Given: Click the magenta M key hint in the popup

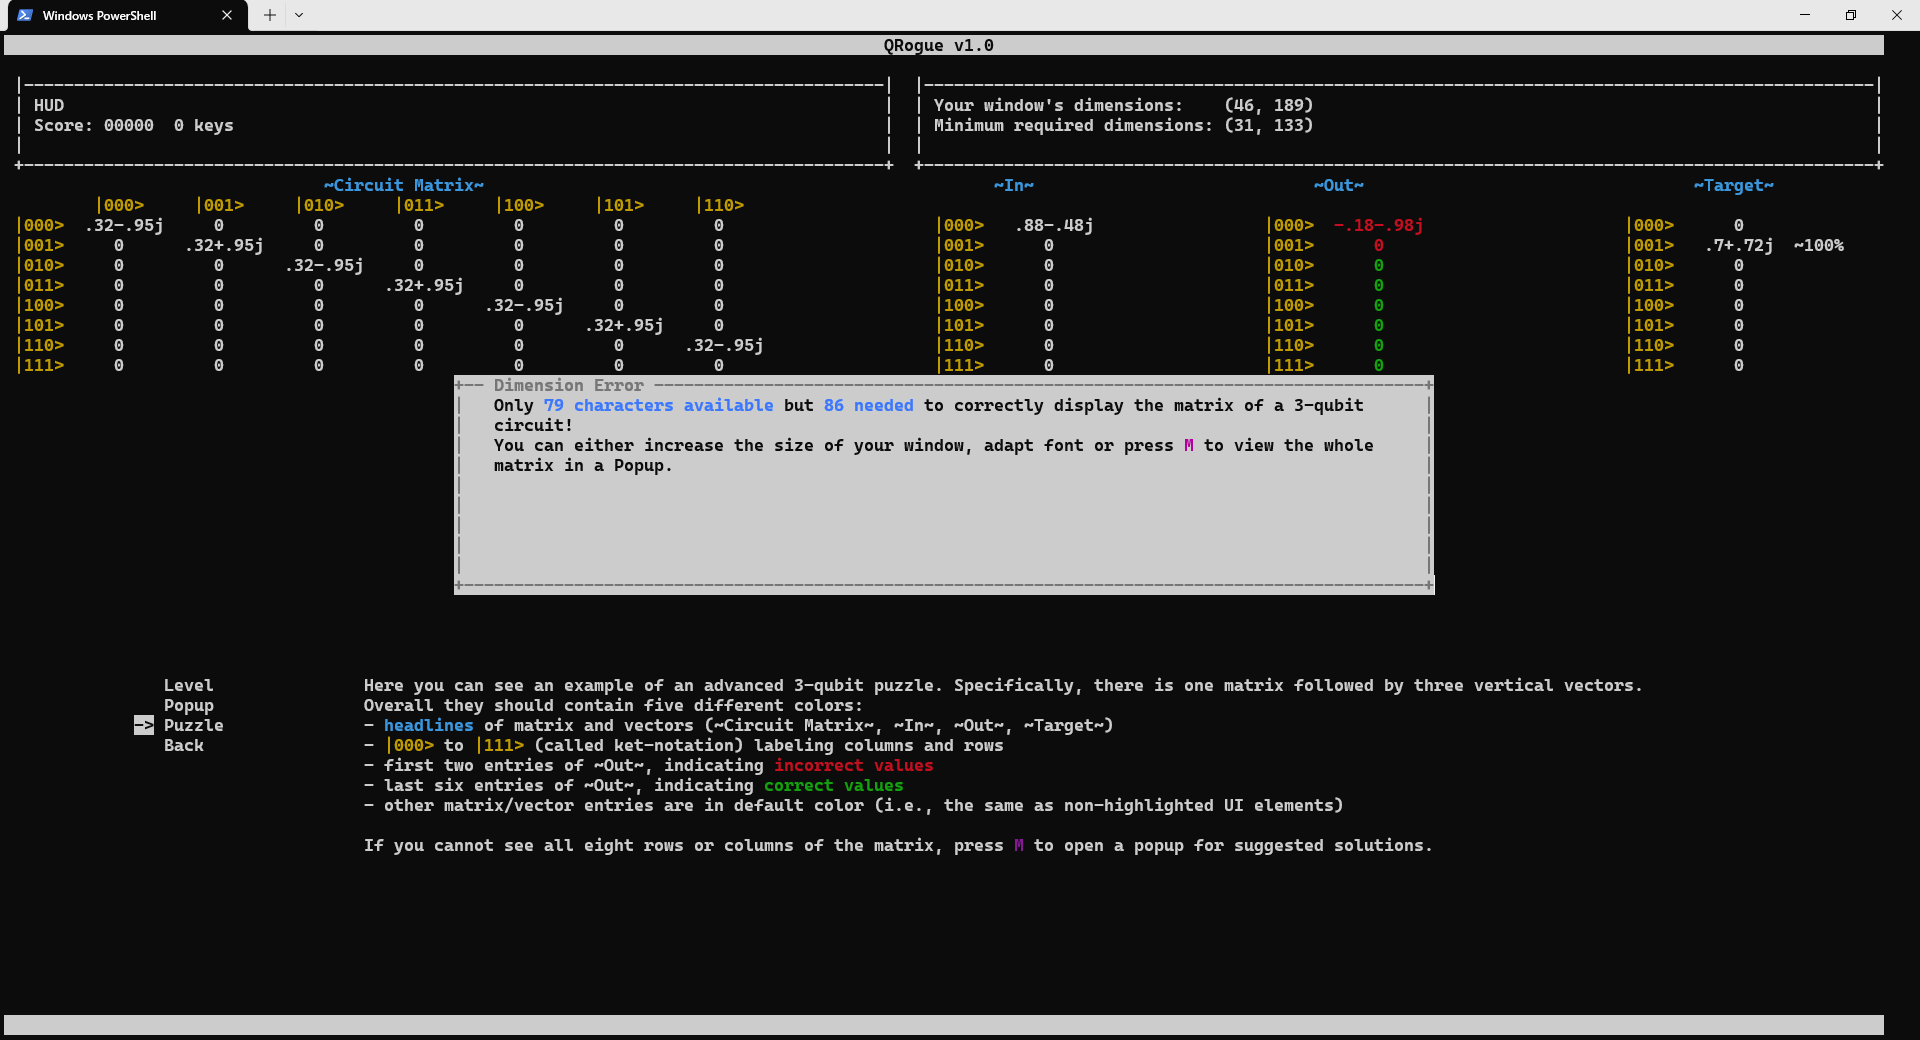Looking at the screenshot, I should point(1188,445).
